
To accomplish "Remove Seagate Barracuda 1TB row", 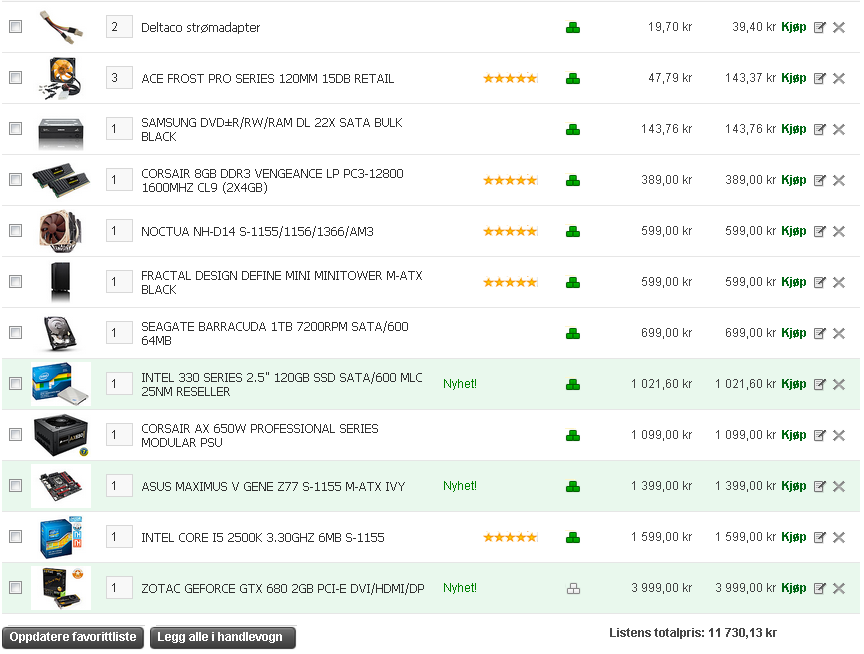I will point(839,333).
